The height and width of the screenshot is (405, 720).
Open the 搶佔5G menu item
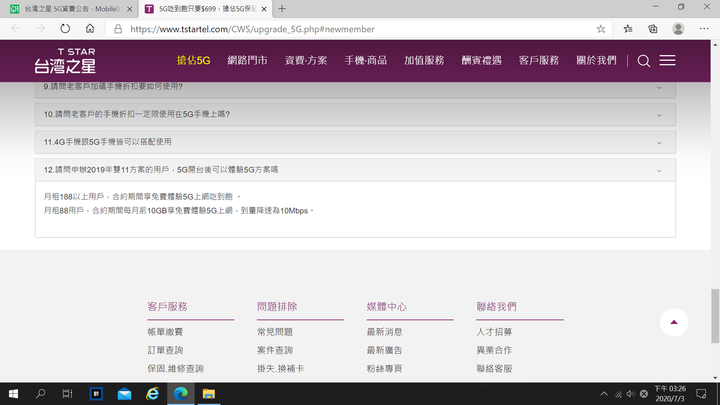194,60
